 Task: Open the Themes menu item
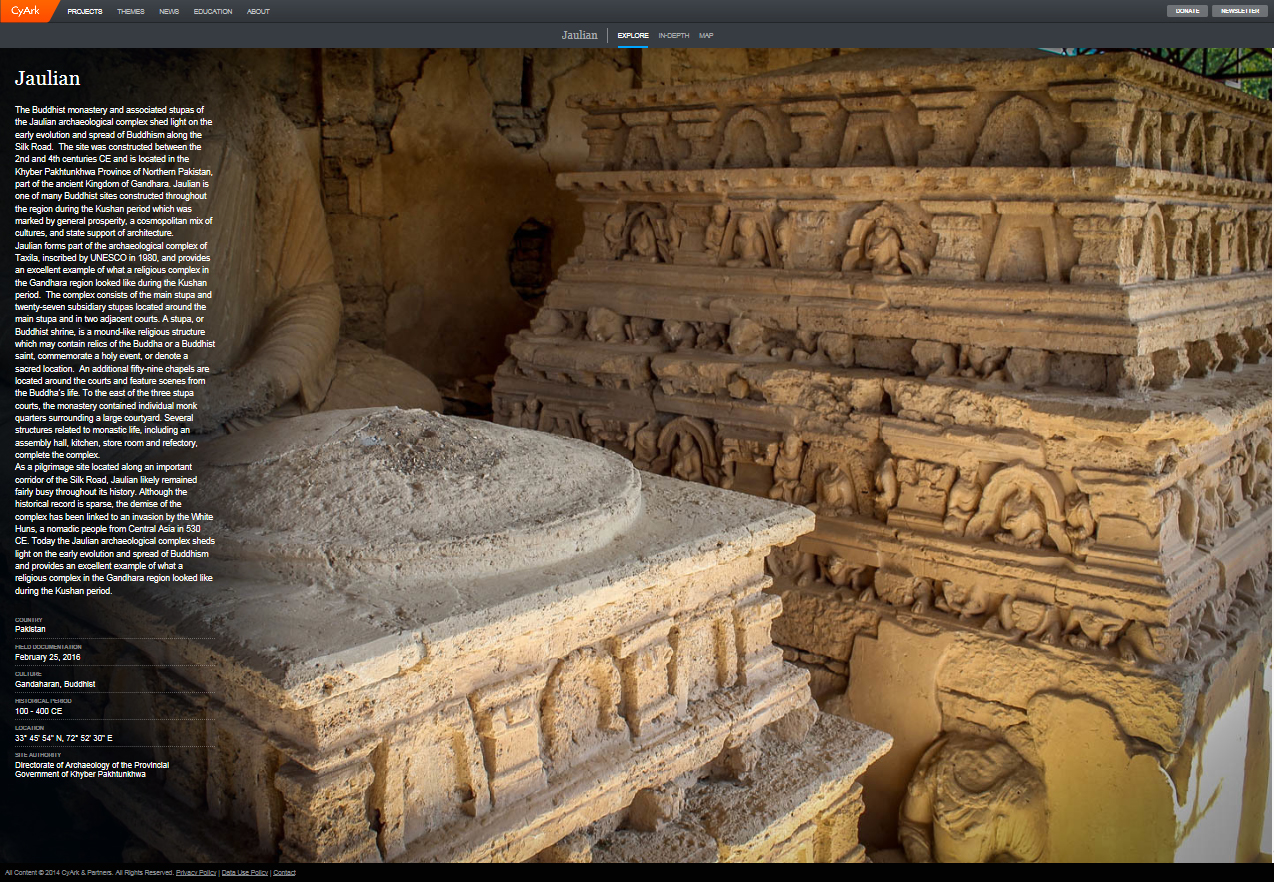pyautogui.click(x=130, y=12)
